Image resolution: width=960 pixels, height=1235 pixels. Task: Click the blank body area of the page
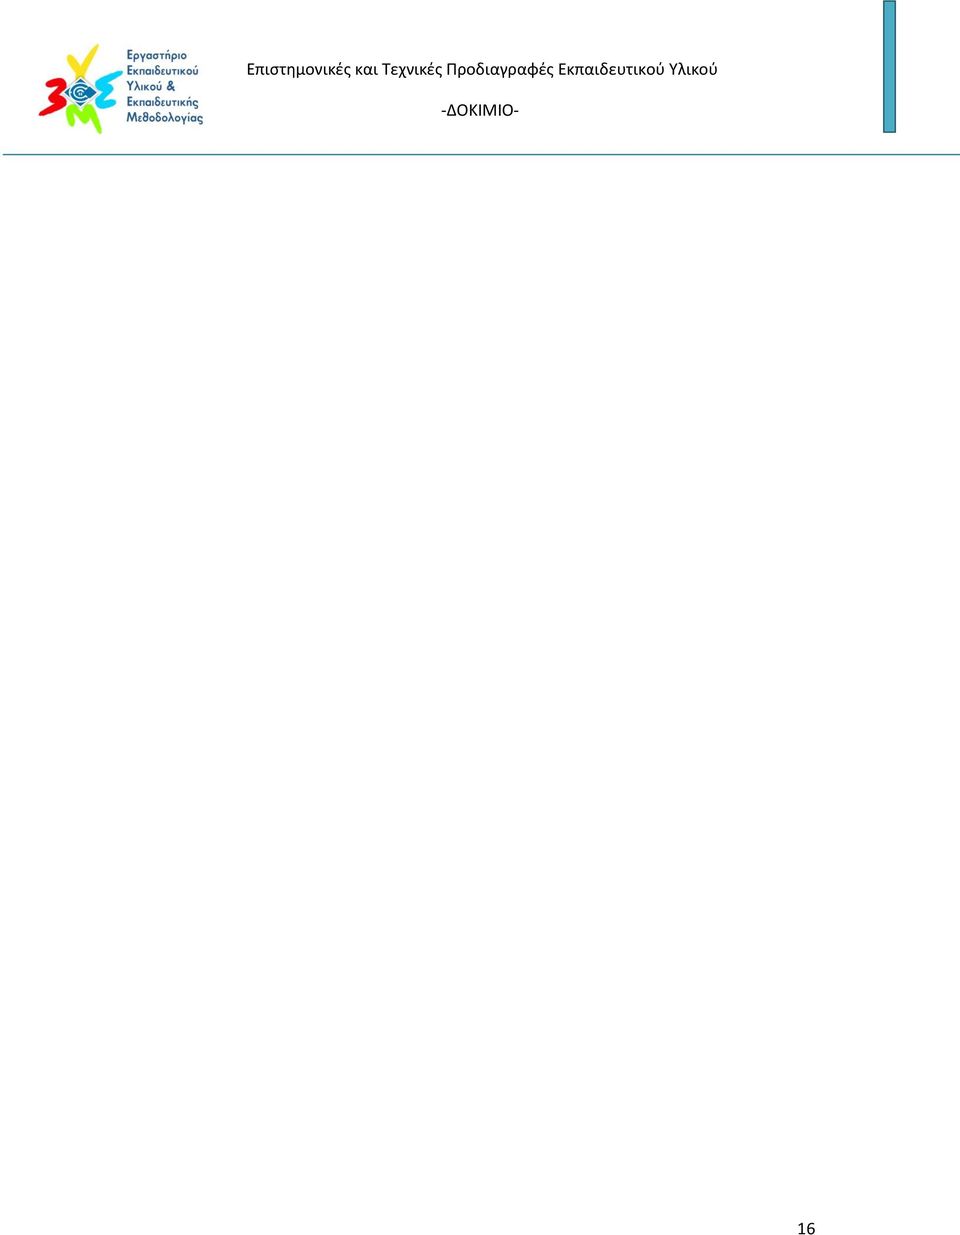click(x=480, y=680)
